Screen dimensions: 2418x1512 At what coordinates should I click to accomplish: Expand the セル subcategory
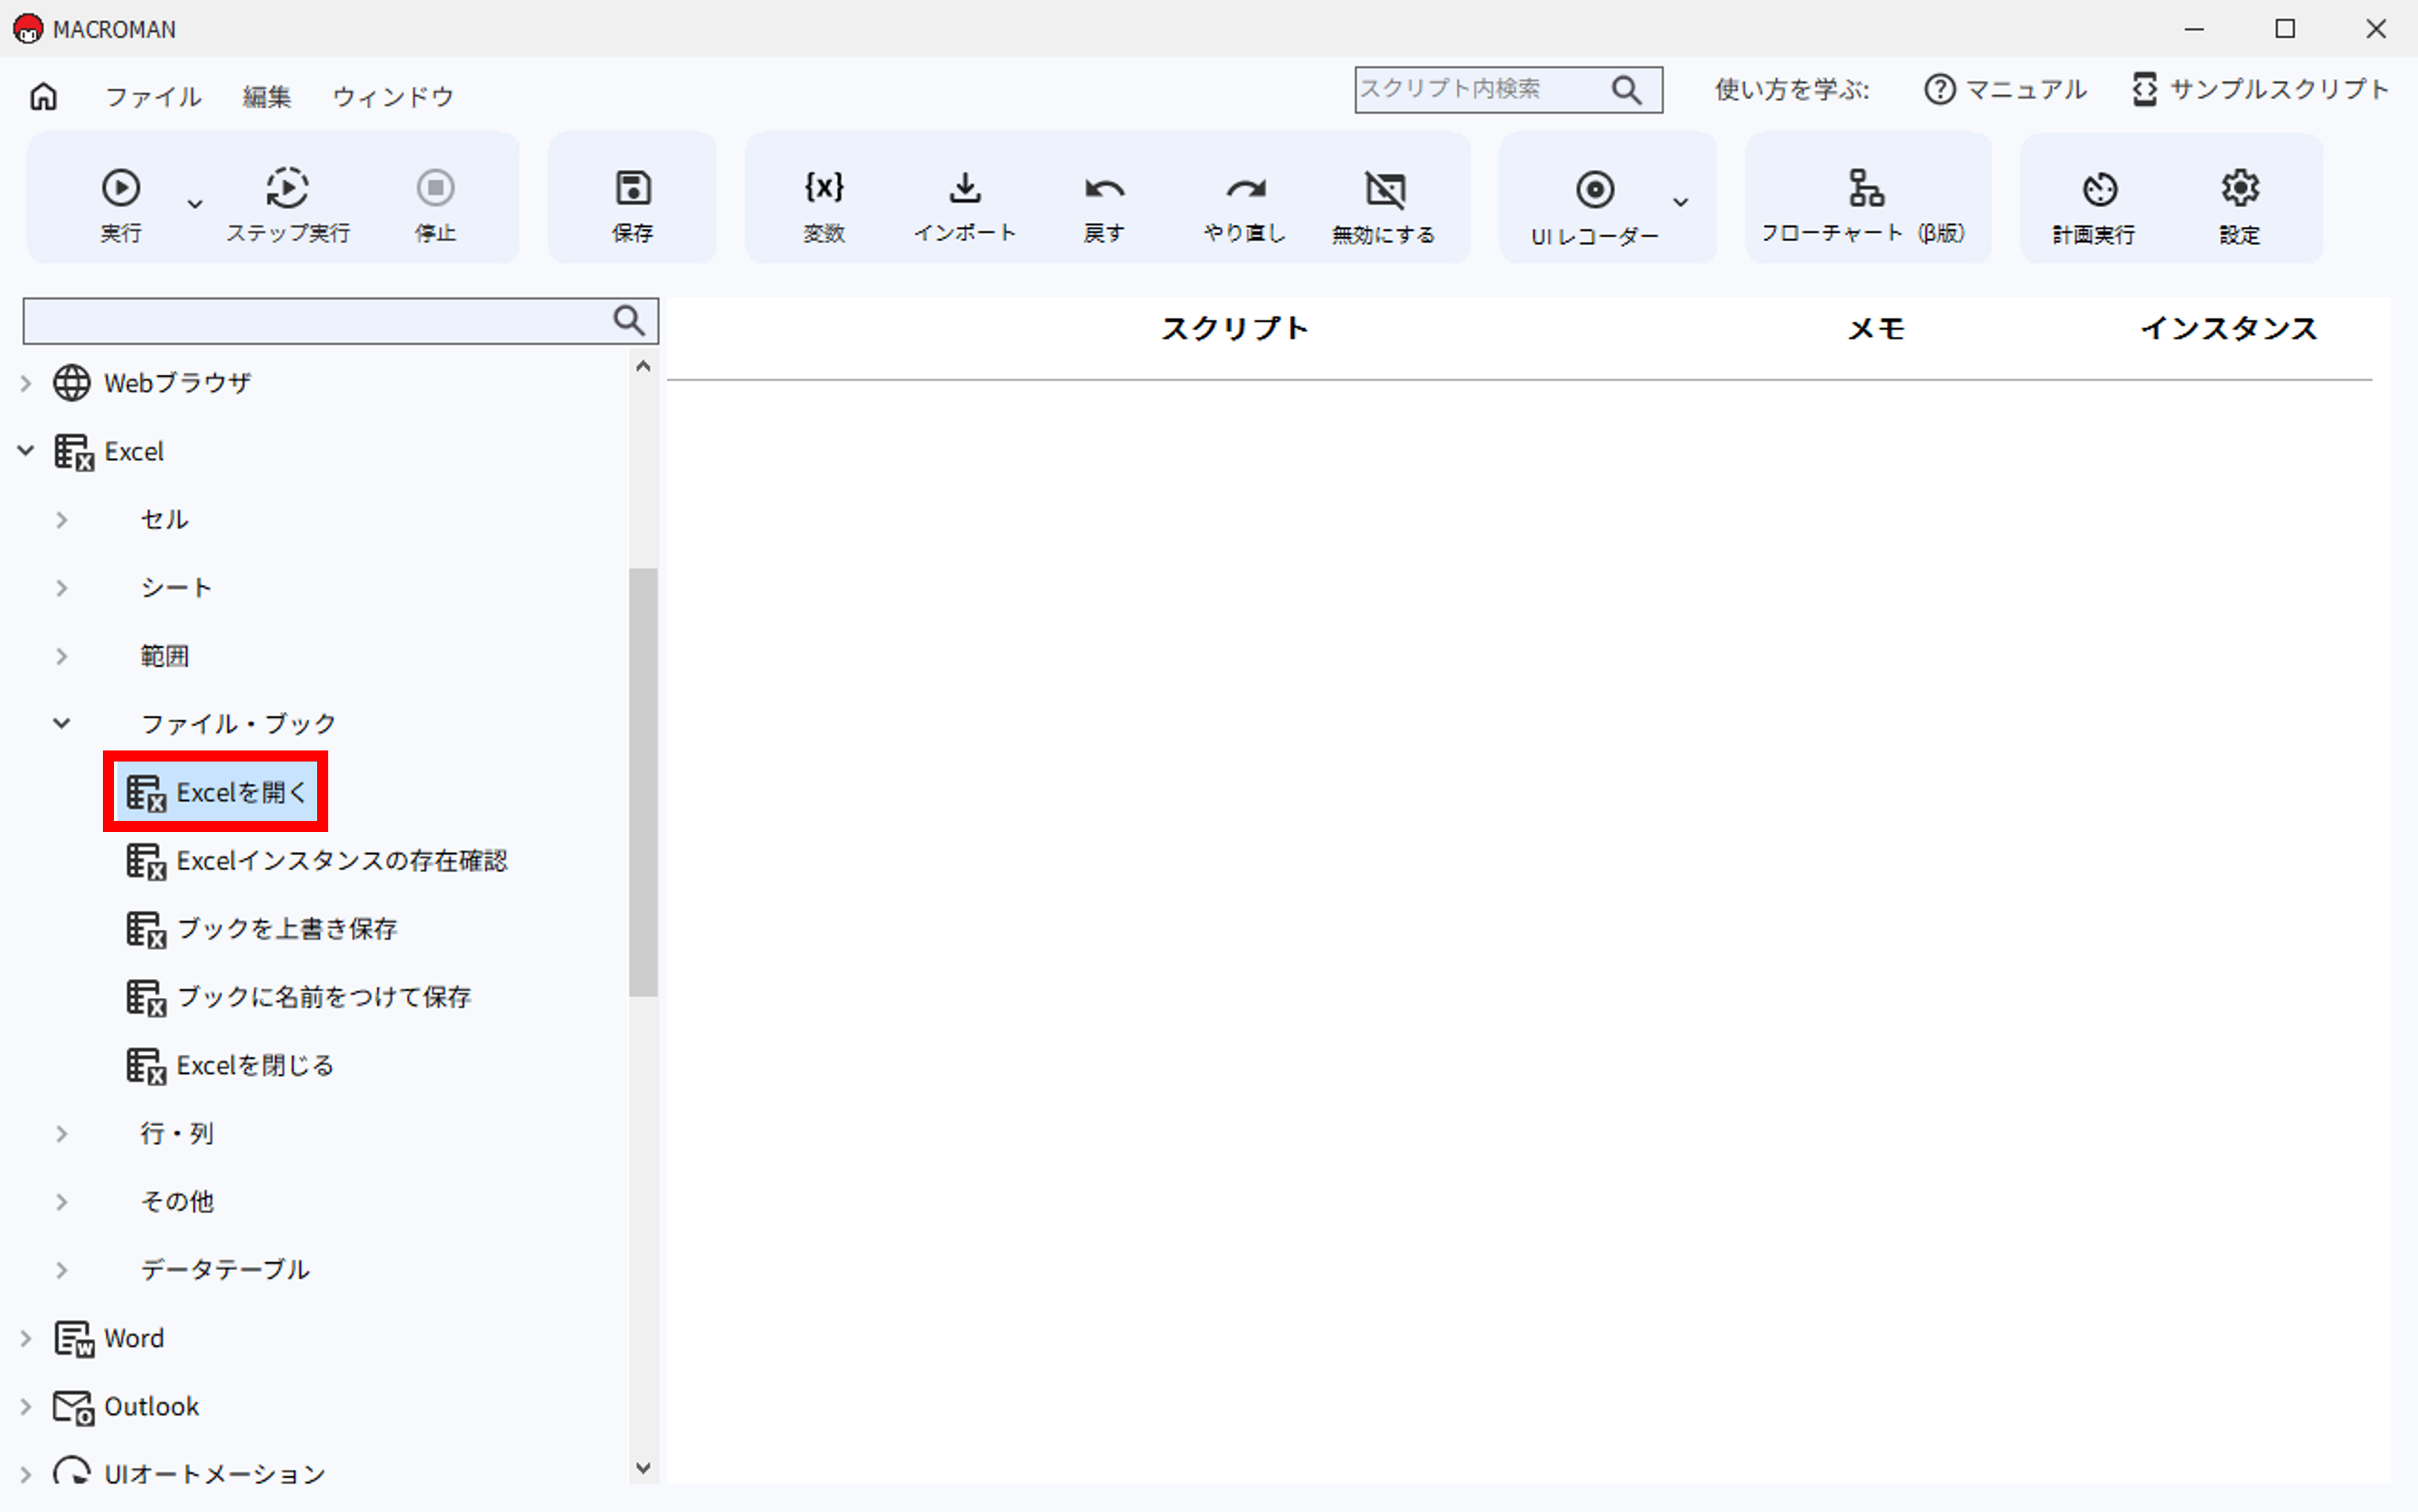pyautogui.click(x=61, y=520)
